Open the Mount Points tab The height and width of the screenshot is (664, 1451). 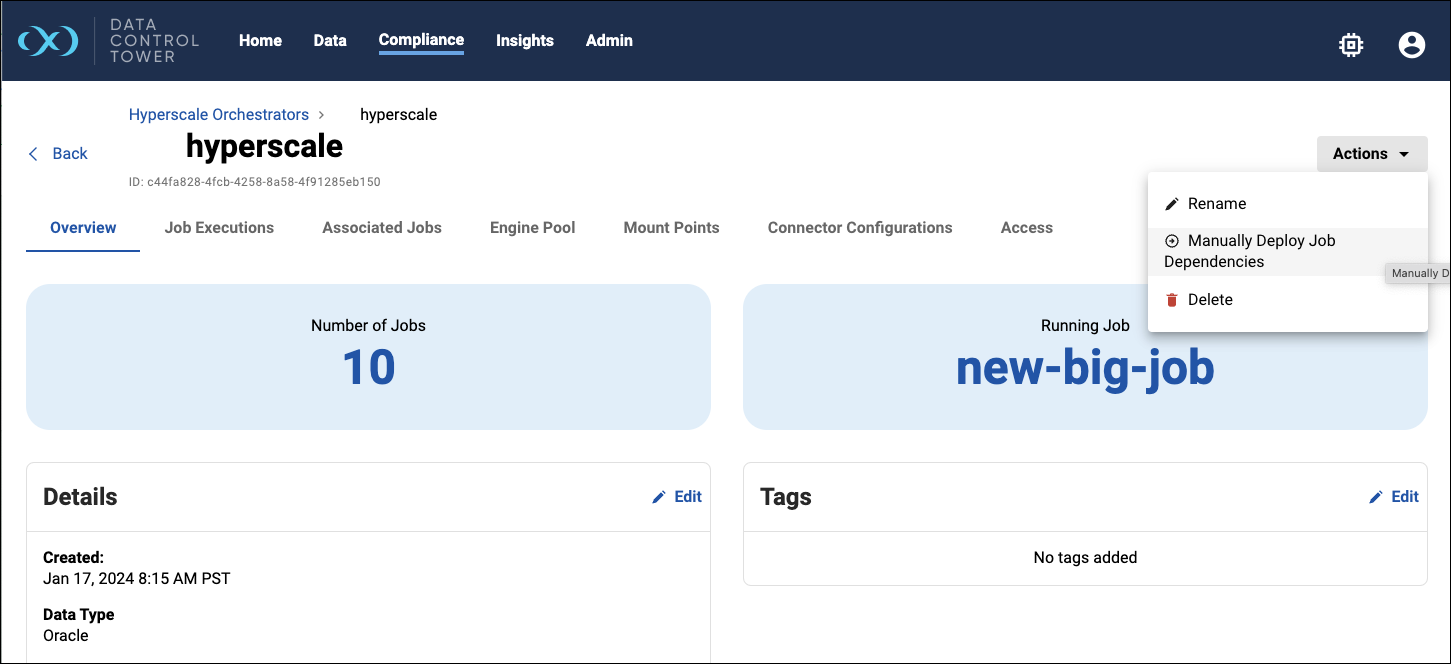[671, 228]
